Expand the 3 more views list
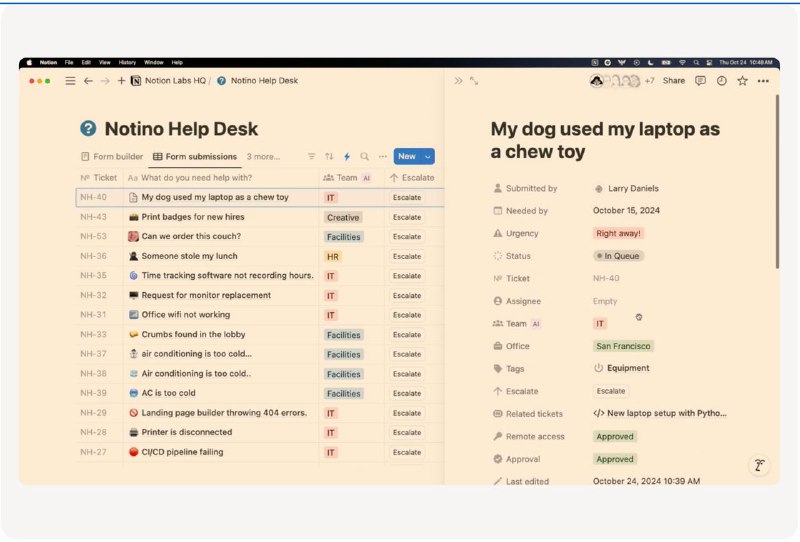 click(x=263, y=156)
